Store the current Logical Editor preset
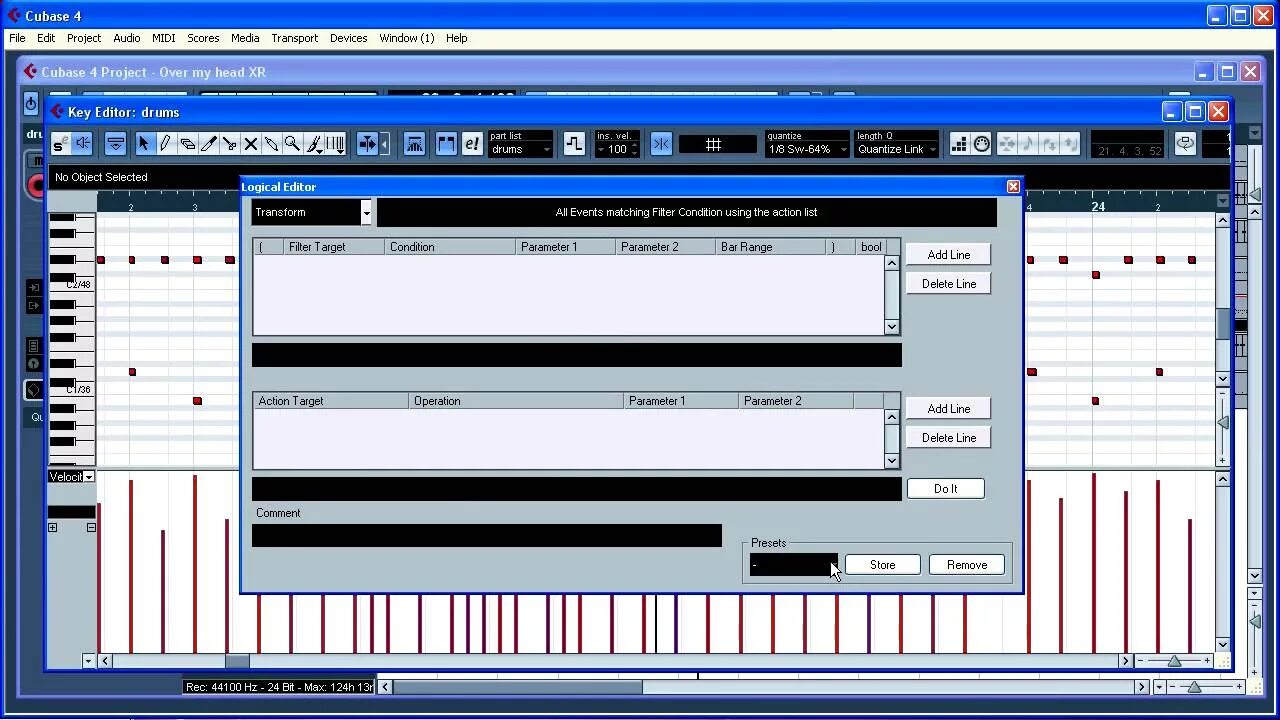 coord(882,564)
